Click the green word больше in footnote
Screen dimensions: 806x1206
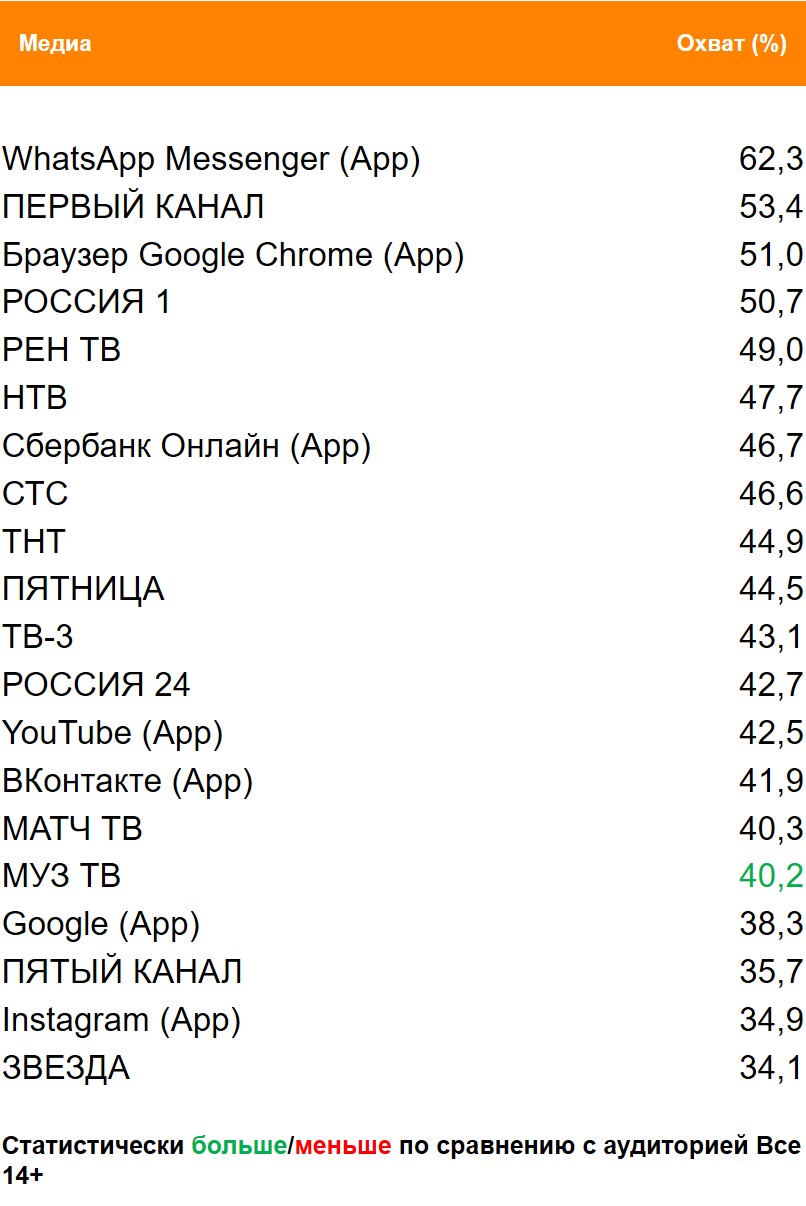pyautogui.click(x=239, y=1146)
